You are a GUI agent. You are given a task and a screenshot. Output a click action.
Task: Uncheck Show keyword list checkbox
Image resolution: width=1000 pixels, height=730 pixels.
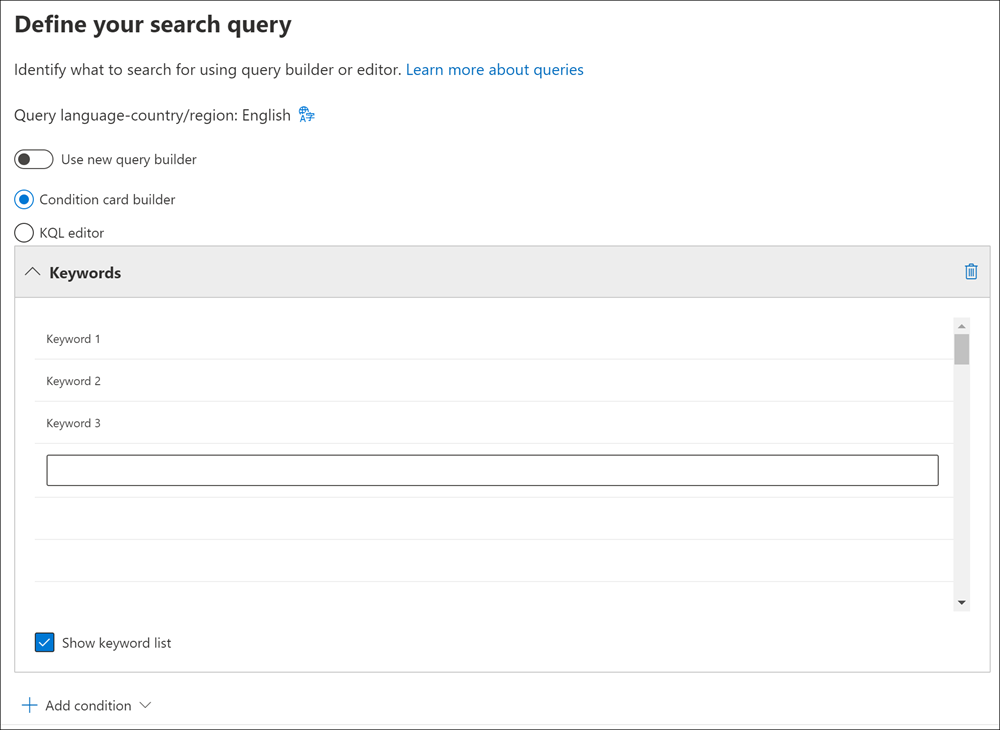click(45, 643)
